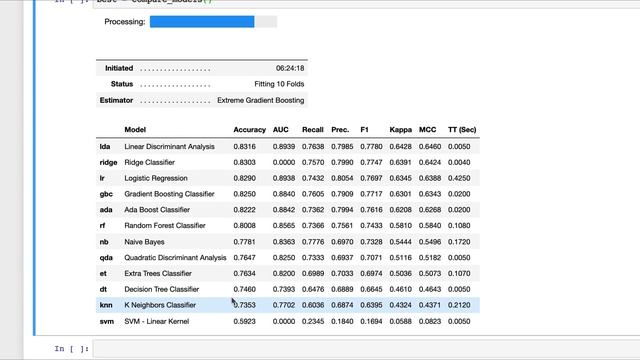
Task: Click the rf row index label
Action: click(x=102, y=226)
